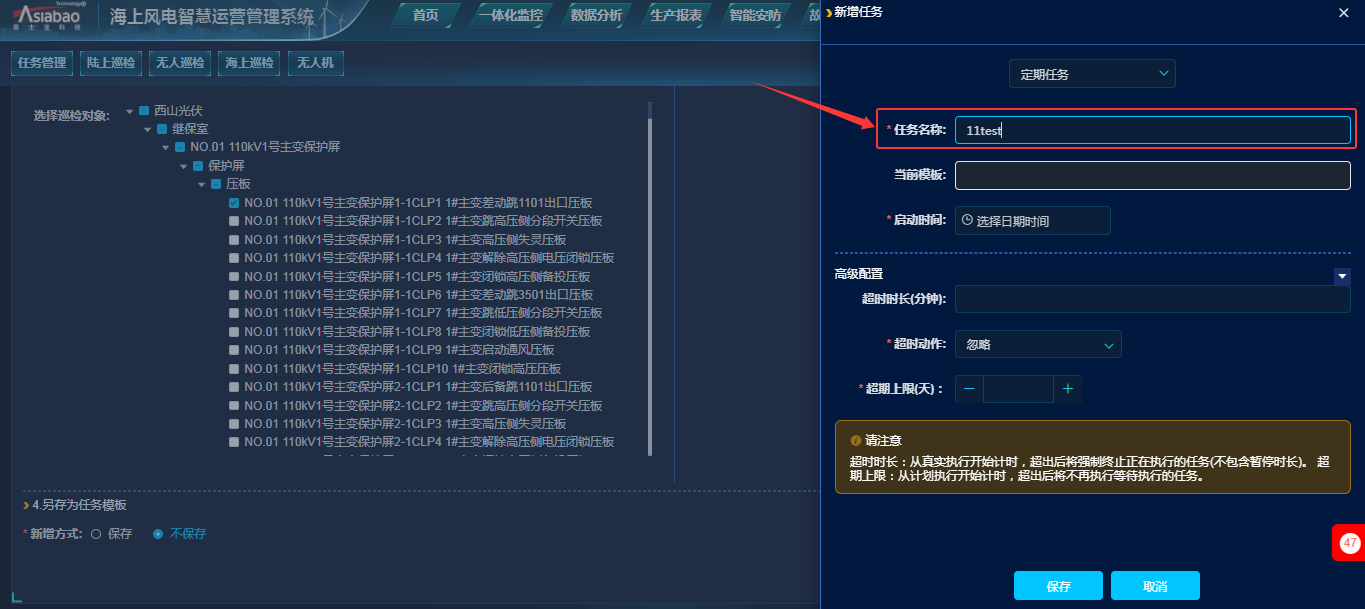Image resolution: width=1365 pixels, height=609 pixels.
Task: Open the 一体化监控 navigation tab
Action: pyautogui.click(x=510, y=15)
